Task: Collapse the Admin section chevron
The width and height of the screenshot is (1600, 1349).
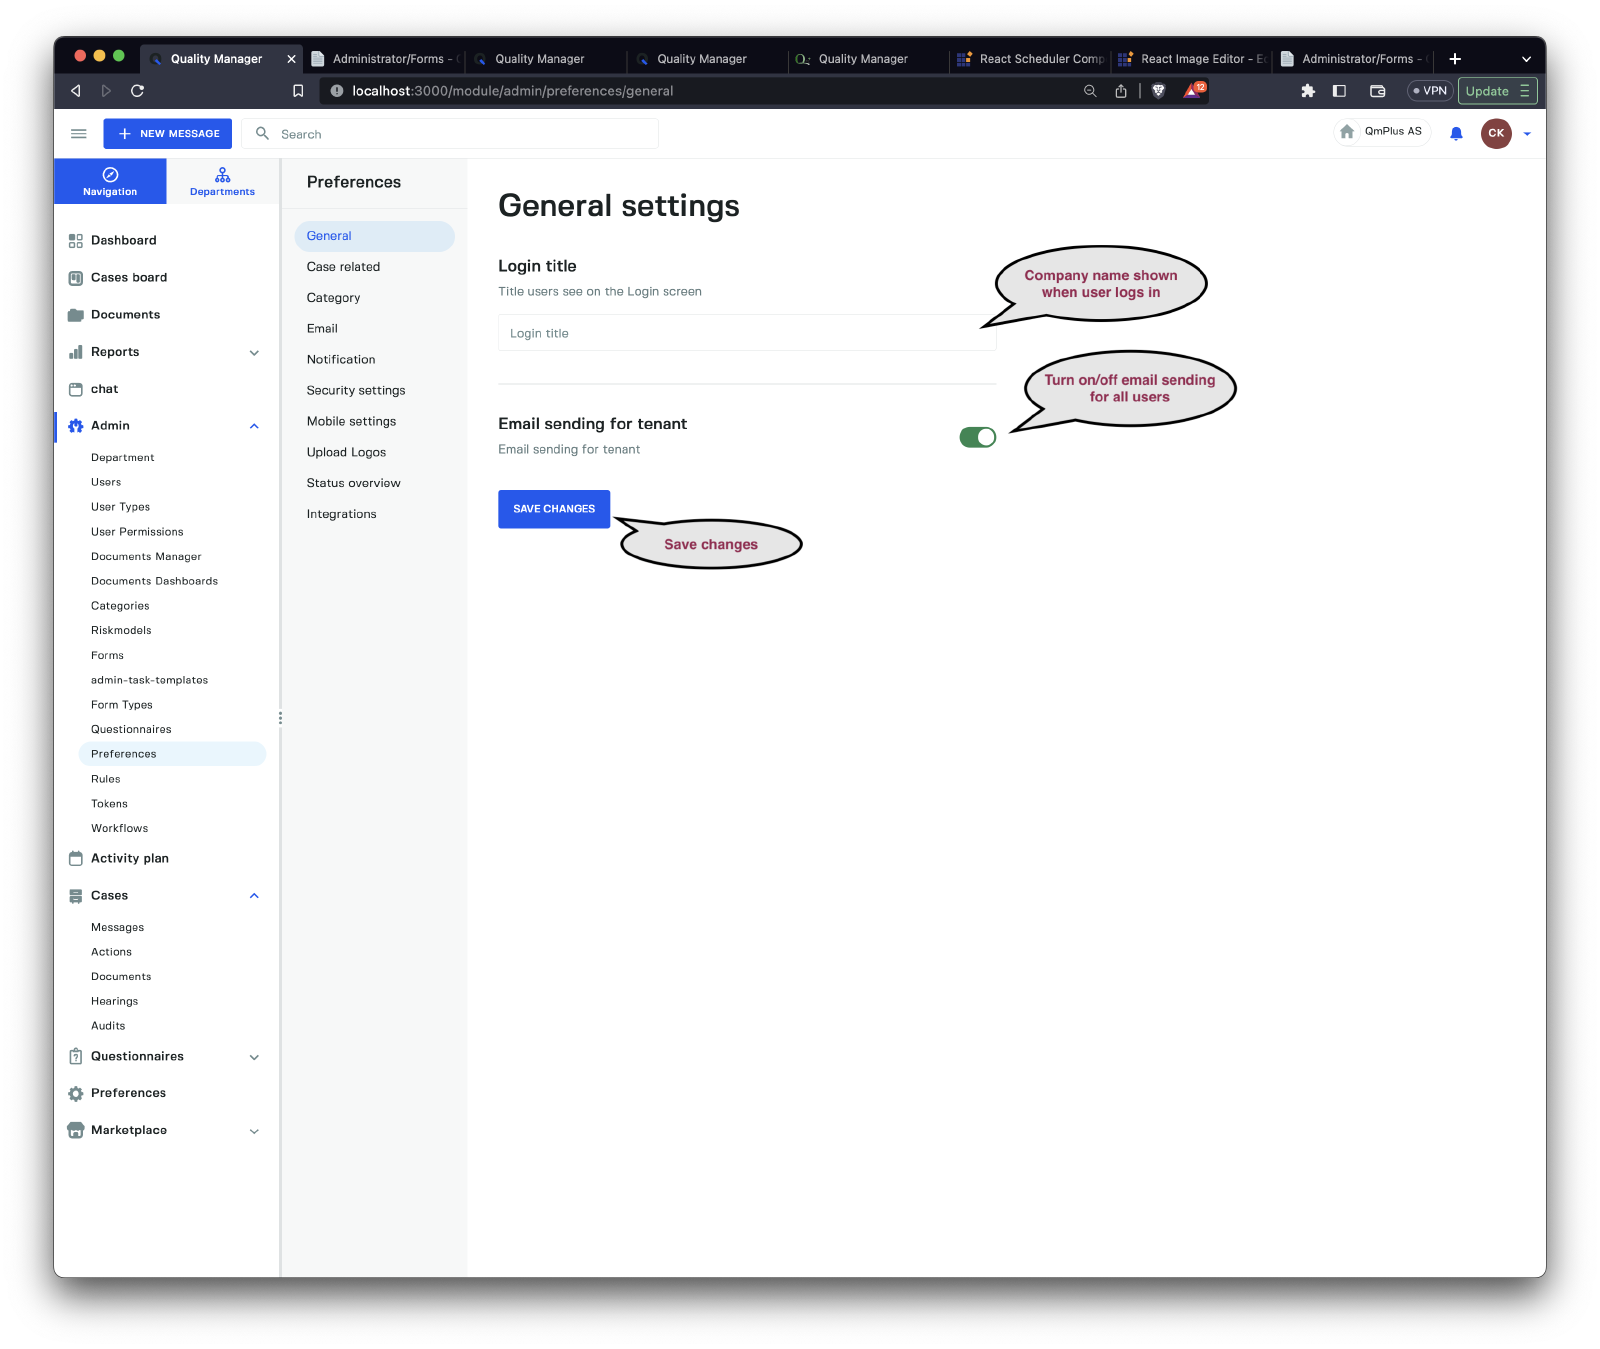Action: click(254, 426)
